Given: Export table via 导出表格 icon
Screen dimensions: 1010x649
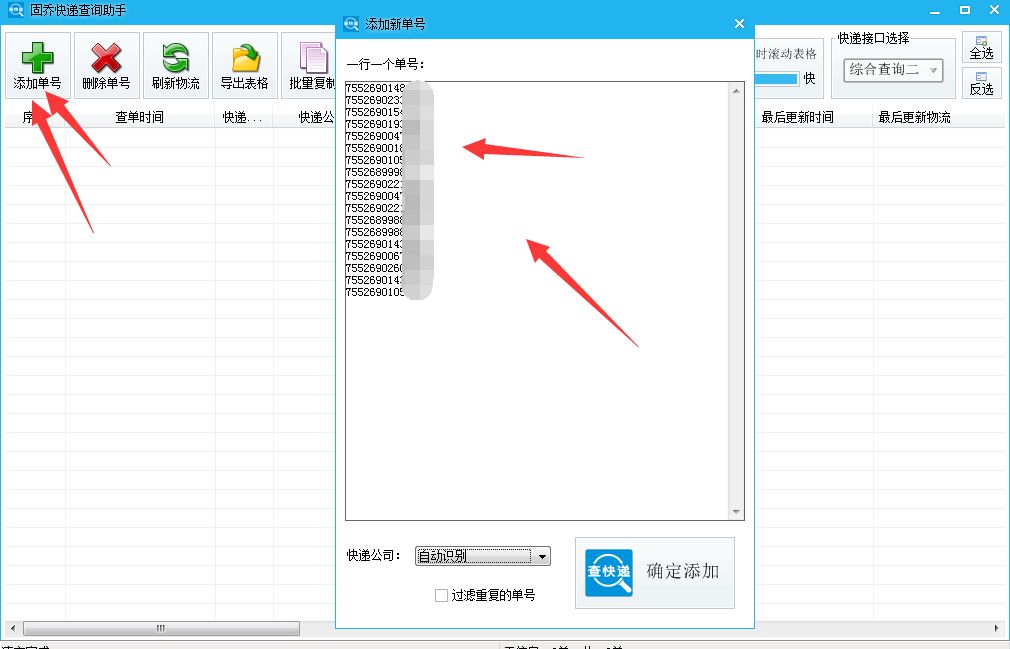Looking at the screenshot, I should coord(245,58).
